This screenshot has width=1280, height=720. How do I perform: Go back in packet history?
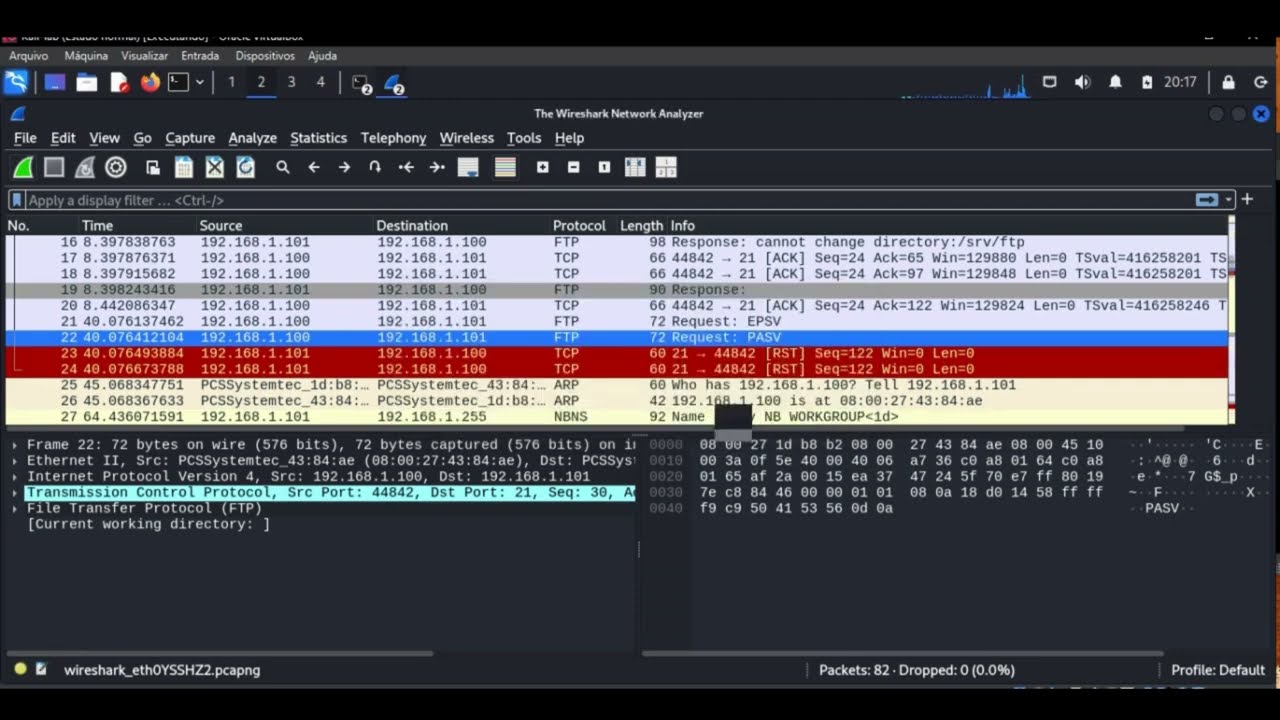point(314,168)
